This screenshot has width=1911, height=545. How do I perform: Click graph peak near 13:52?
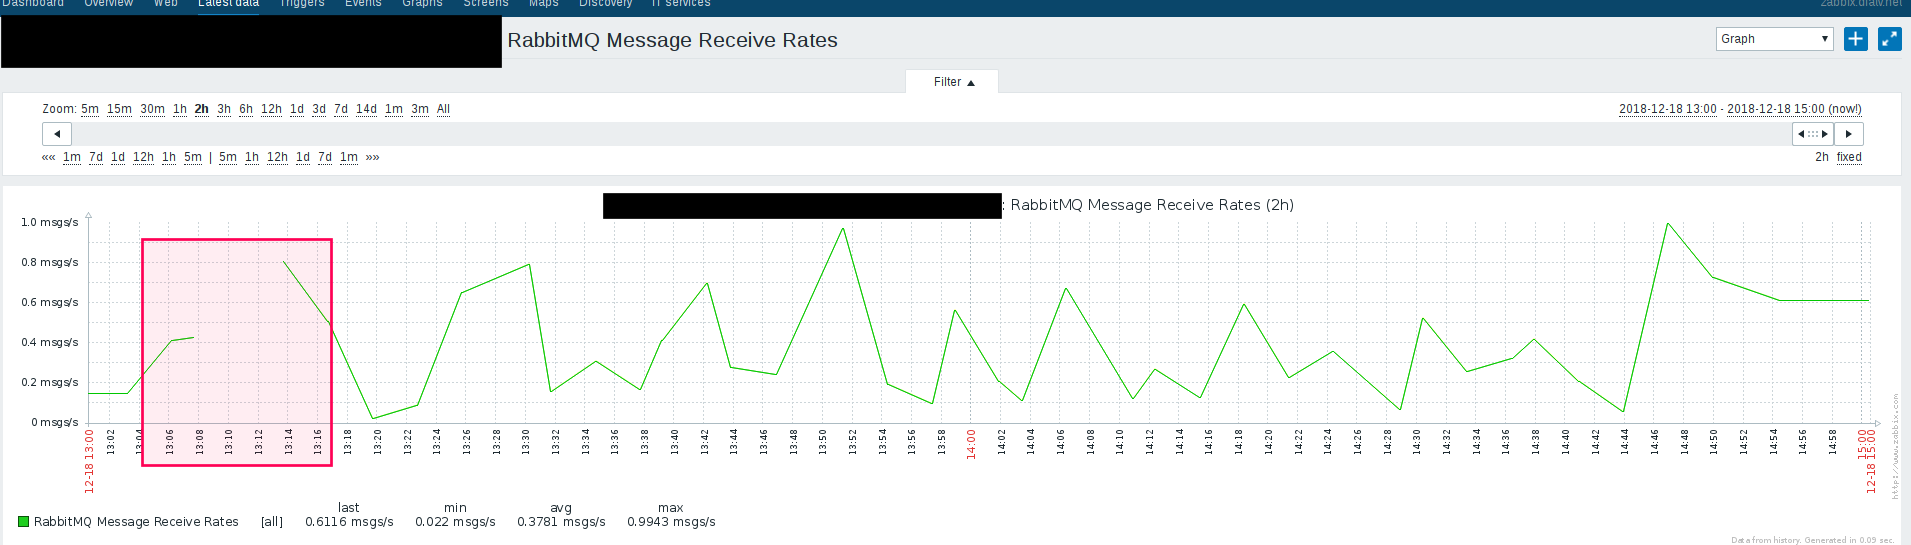843,229
